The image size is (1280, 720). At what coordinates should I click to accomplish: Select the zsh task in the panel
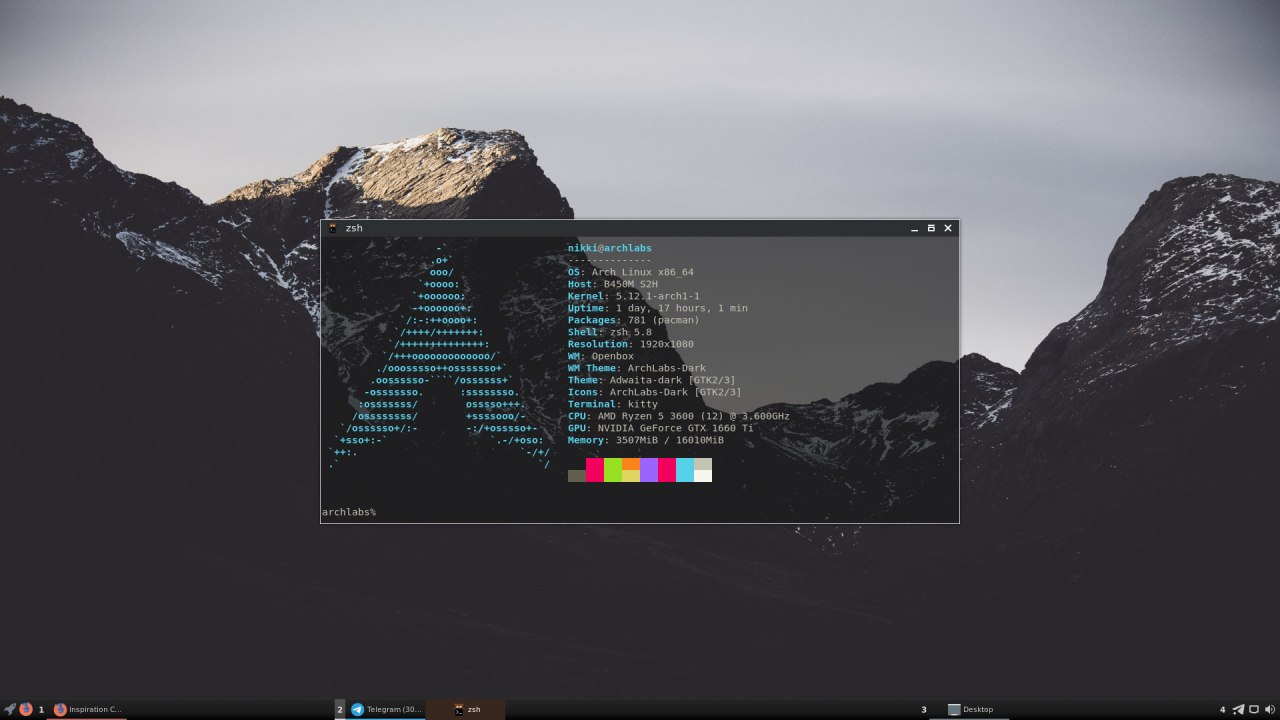466,709
